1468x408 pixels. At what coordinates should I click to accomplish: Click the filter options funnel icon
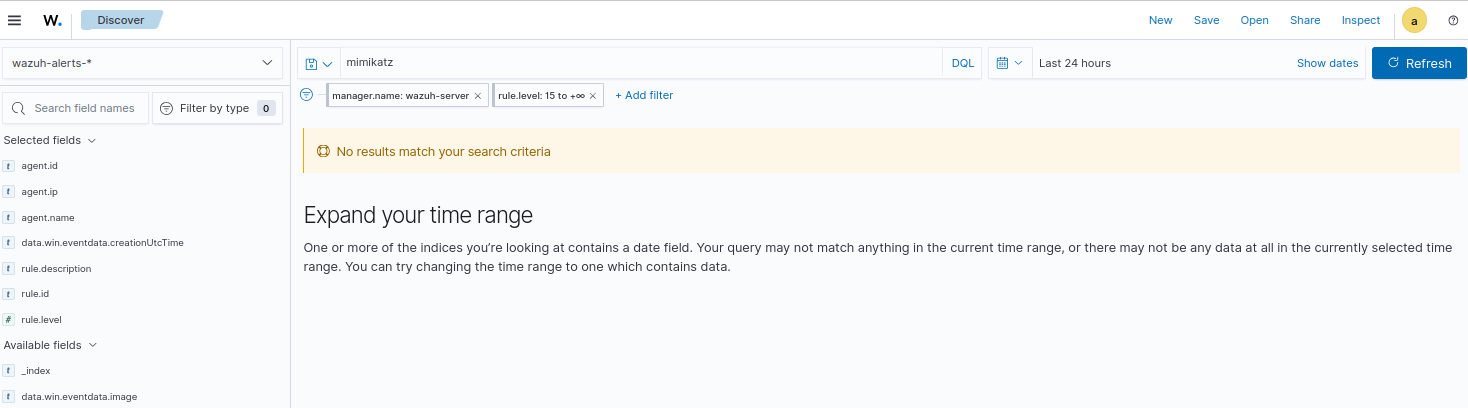[307, 95]
